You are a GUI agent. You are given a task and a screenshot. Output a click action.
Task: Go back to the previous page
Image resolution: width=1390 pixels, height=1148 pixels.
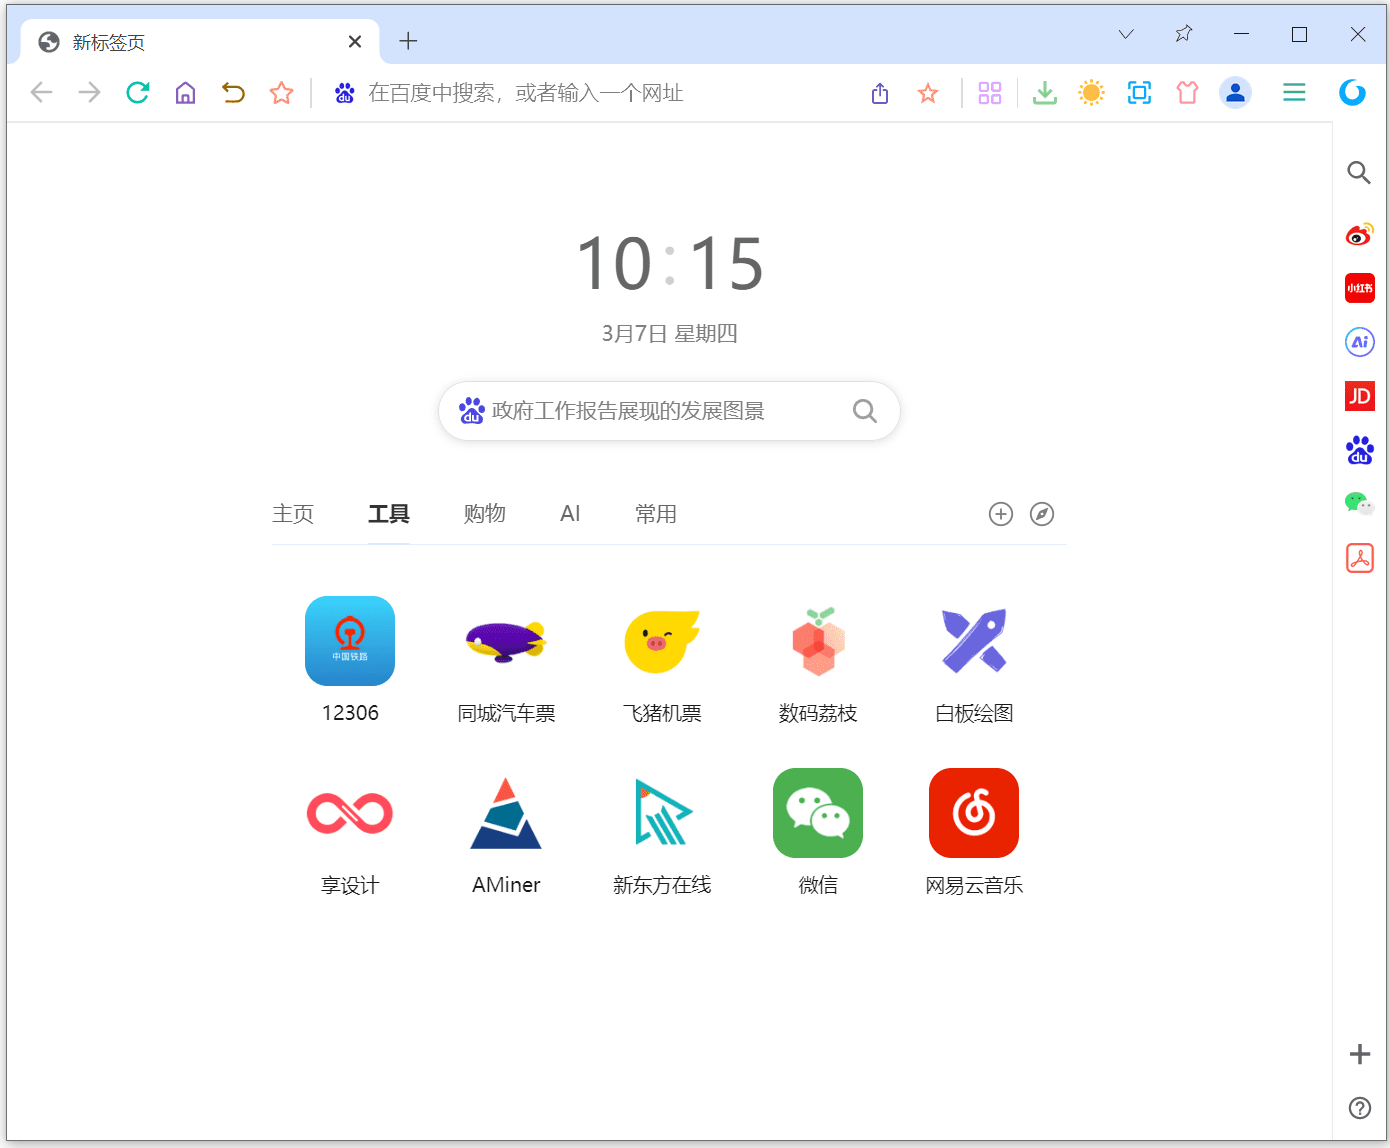pyautogui.click(x=41, y=93)
